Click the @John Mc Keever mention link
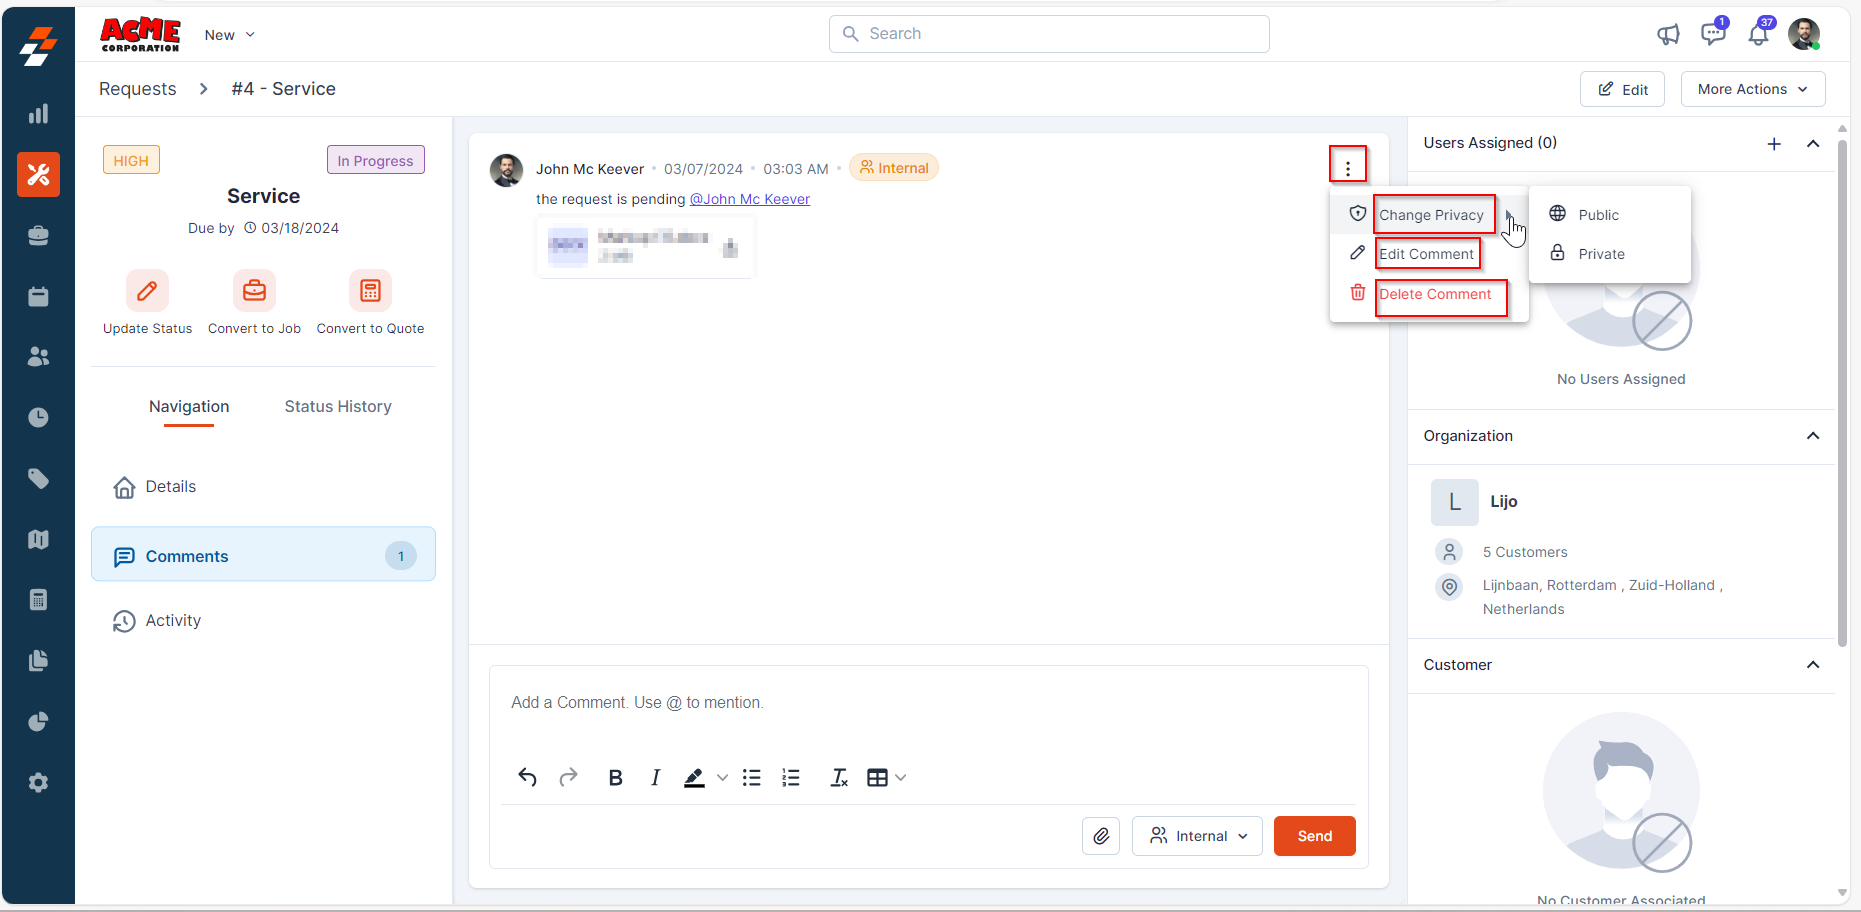This screenshot has height=912, width=1861. pyautogui.click(x=750, y=199)
